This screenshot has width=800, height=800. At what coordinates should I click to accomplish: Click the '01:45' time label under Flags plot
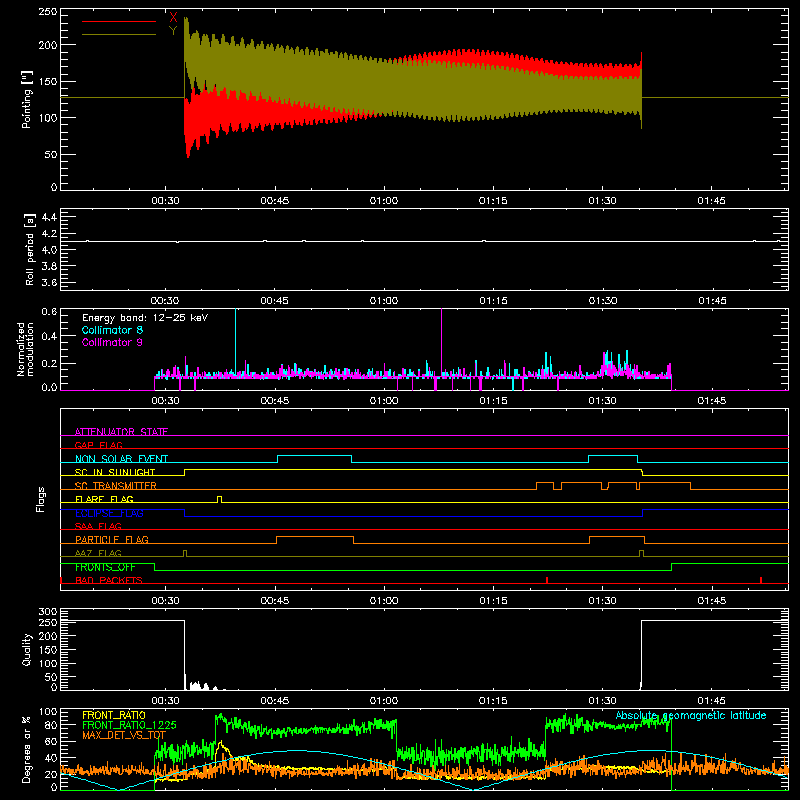712,601
